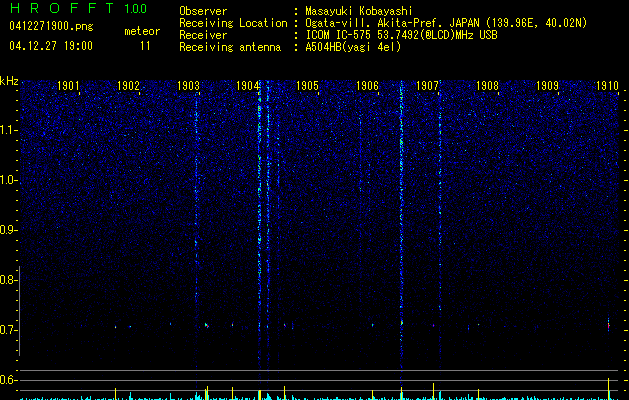Click the 1905 time marker
629x400 pixels.
point(307,86)
